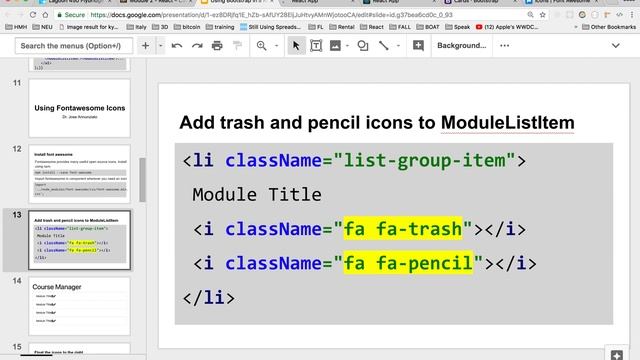The height and width of the screenshot is (360, 640).
Task: Click the Explore button at bottom right
Action: point(616,354)
